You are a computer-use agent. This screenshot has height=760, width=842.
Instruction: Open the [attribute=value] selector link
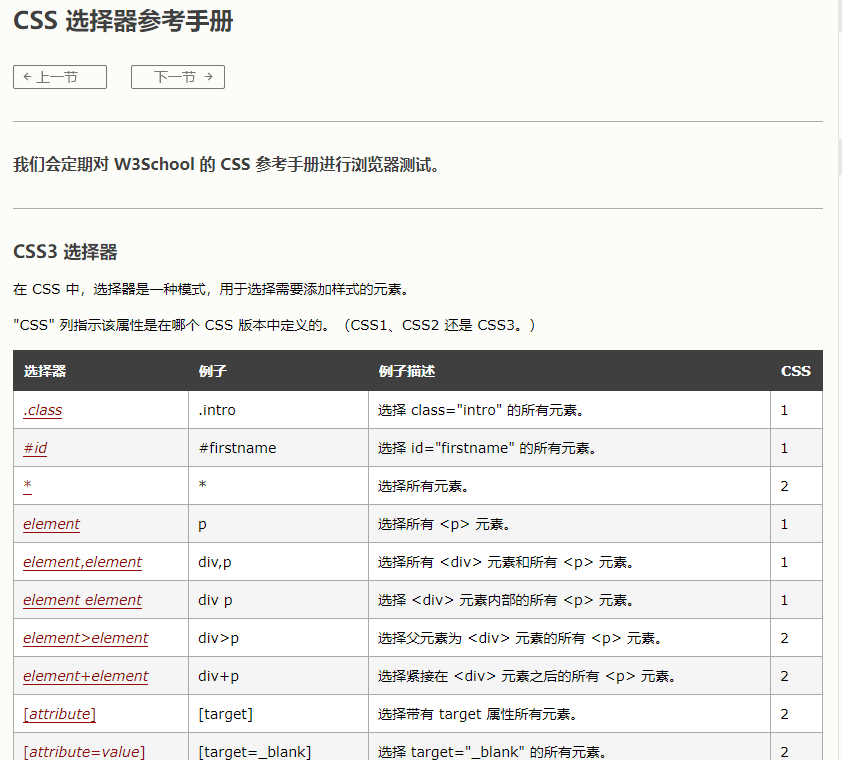click(x=84, y=751)
